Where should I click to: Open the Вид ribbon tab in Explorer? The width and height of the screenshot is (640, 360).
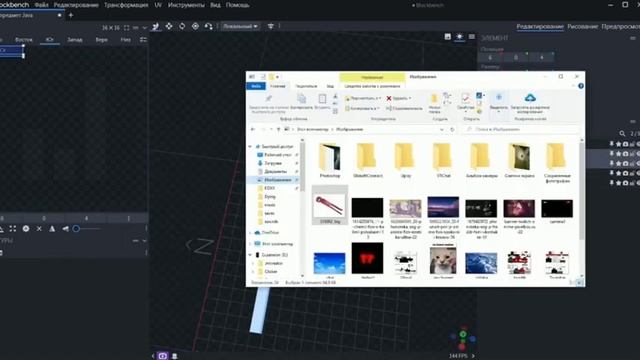[x=330, y=86]
